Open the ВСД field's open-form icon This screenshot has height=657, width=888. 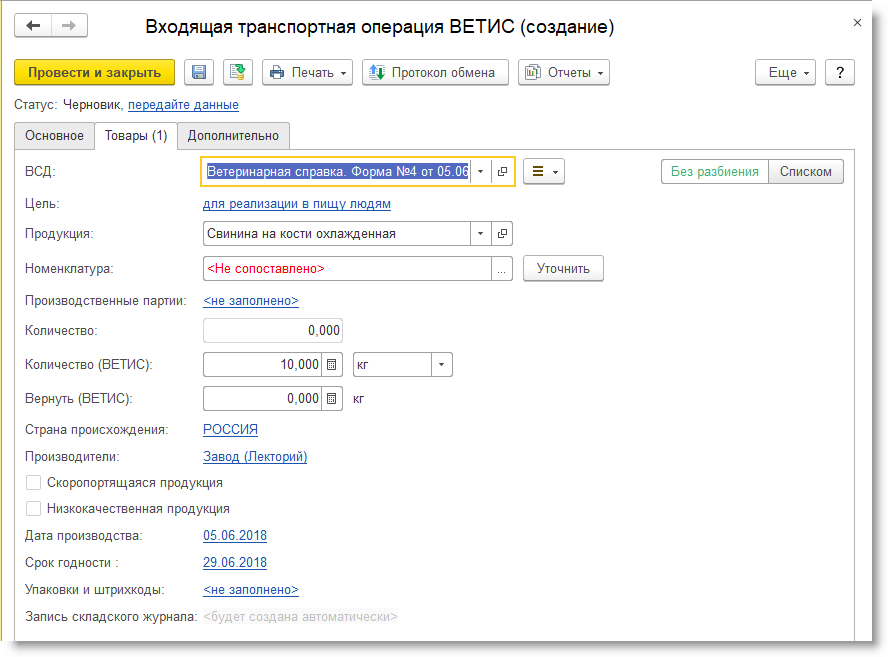502,172
